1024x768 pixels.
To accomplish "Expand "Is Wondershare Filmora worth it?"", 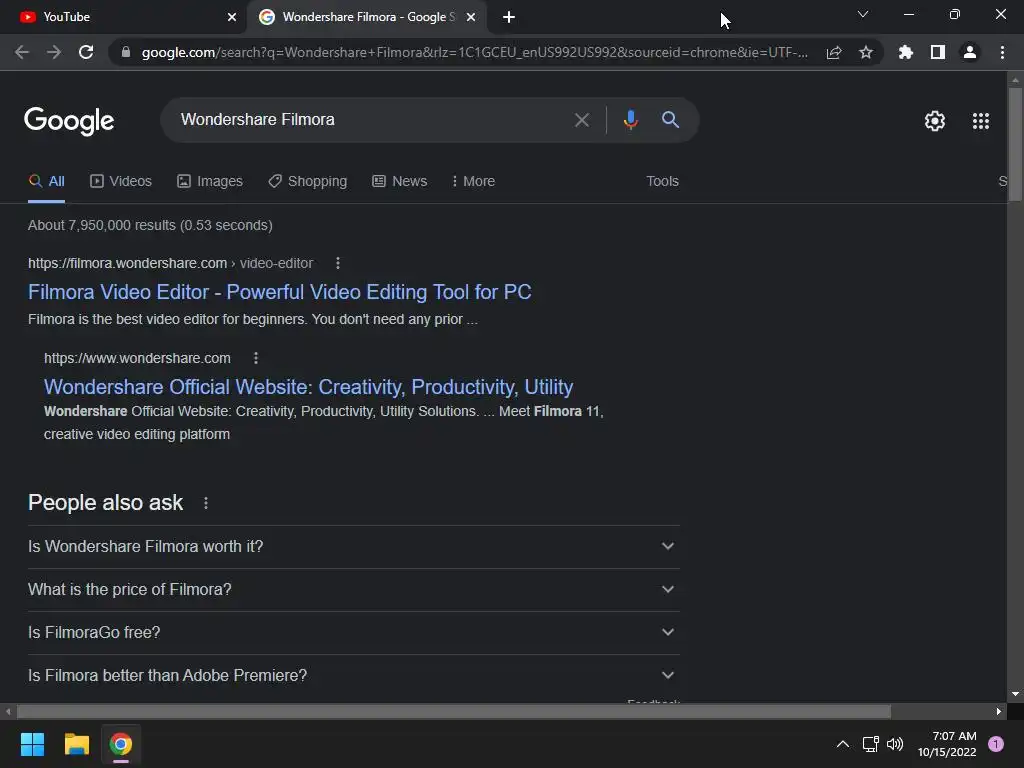I will click(353, 547).
